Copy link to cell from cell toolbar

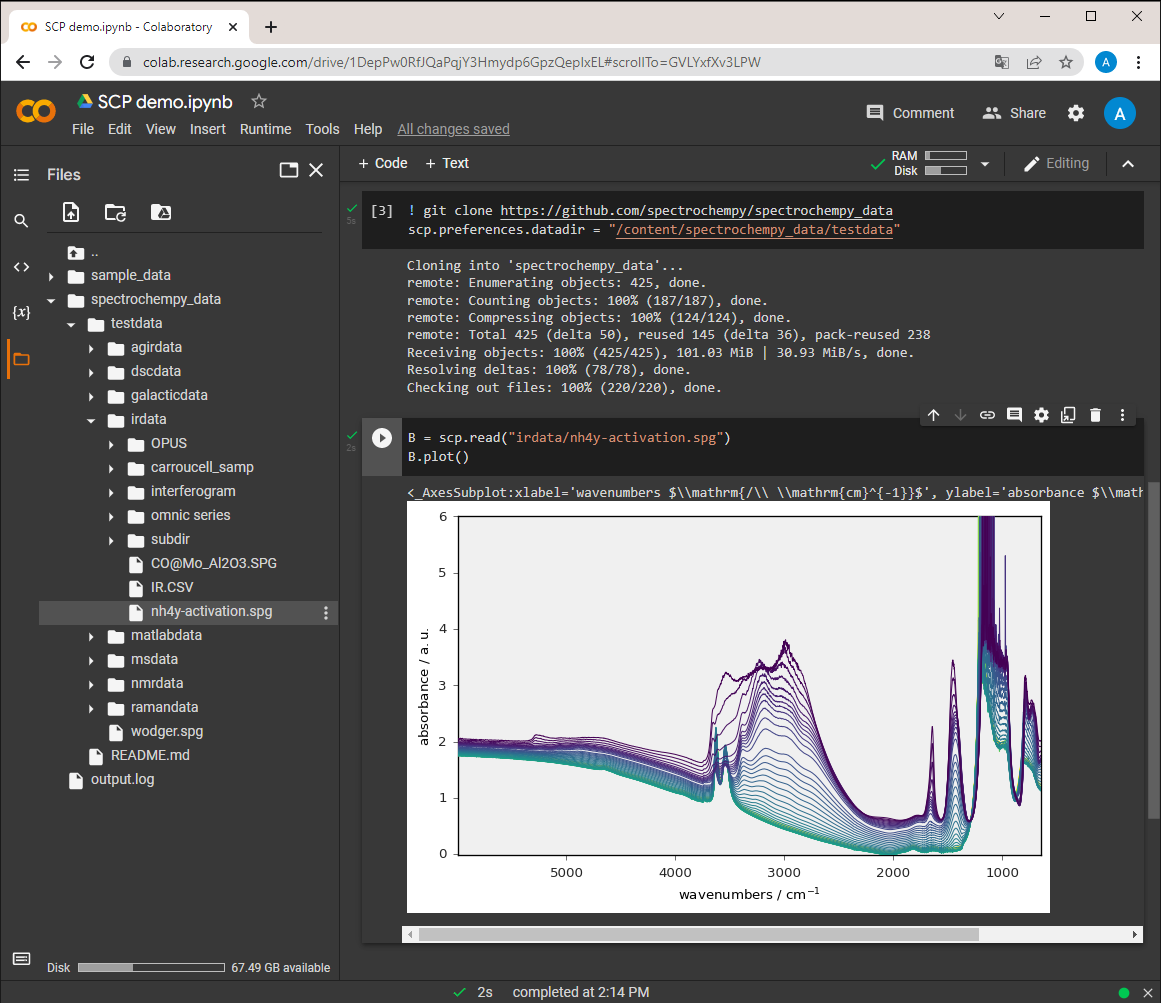(987, 415)
